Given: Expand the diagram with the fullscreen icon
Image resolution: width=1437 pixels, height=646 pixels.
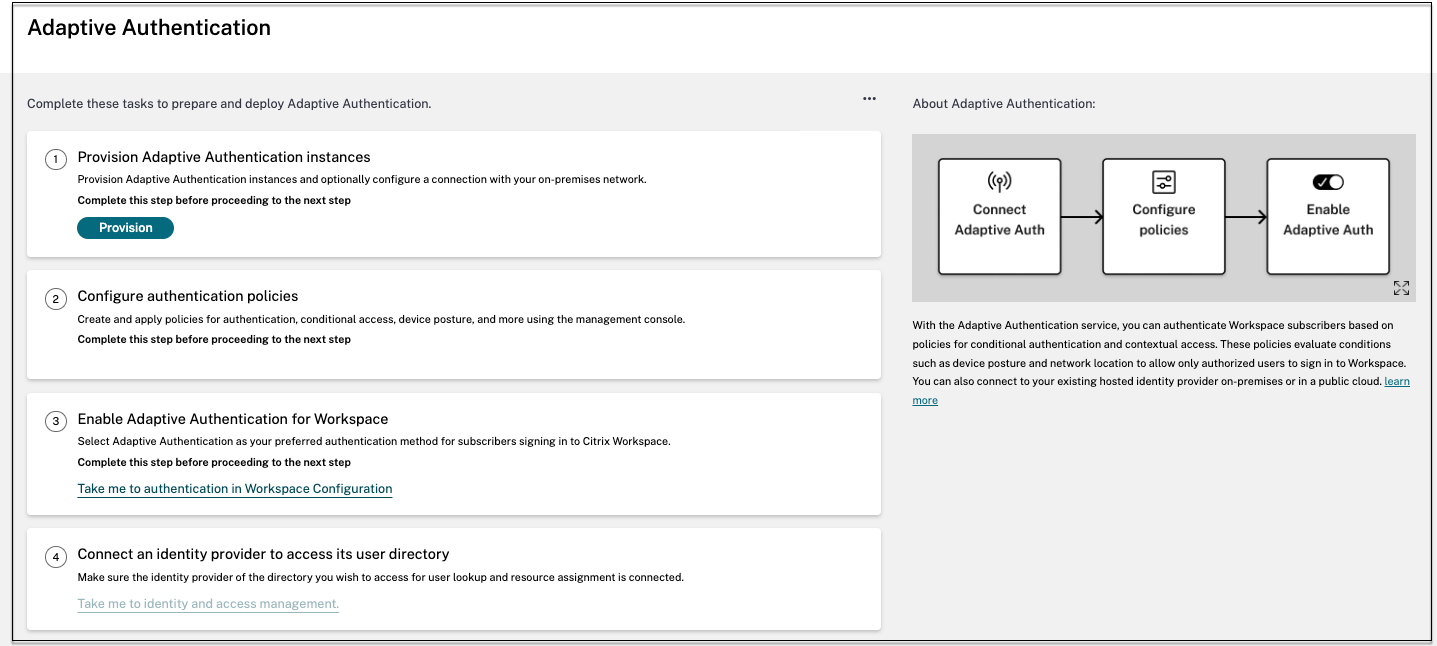Looking at the screenshot, I should click(x=1401, y=288).
